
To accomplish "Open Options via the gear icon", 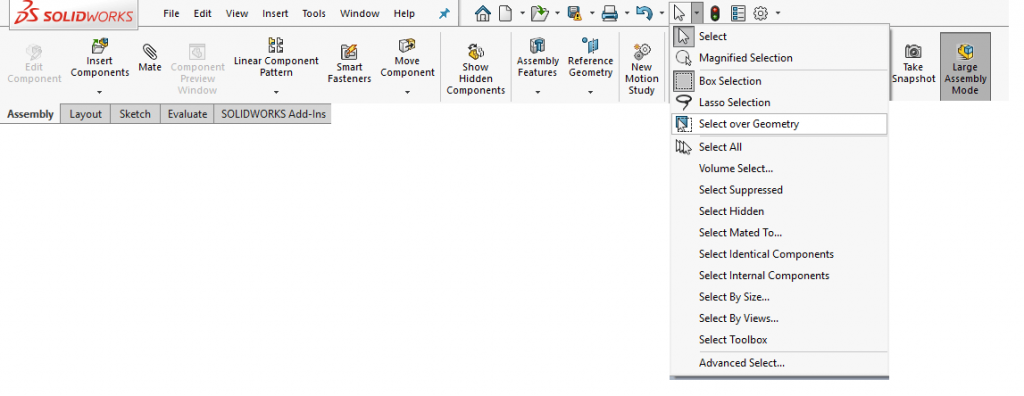I will click(x=760, y=13).
